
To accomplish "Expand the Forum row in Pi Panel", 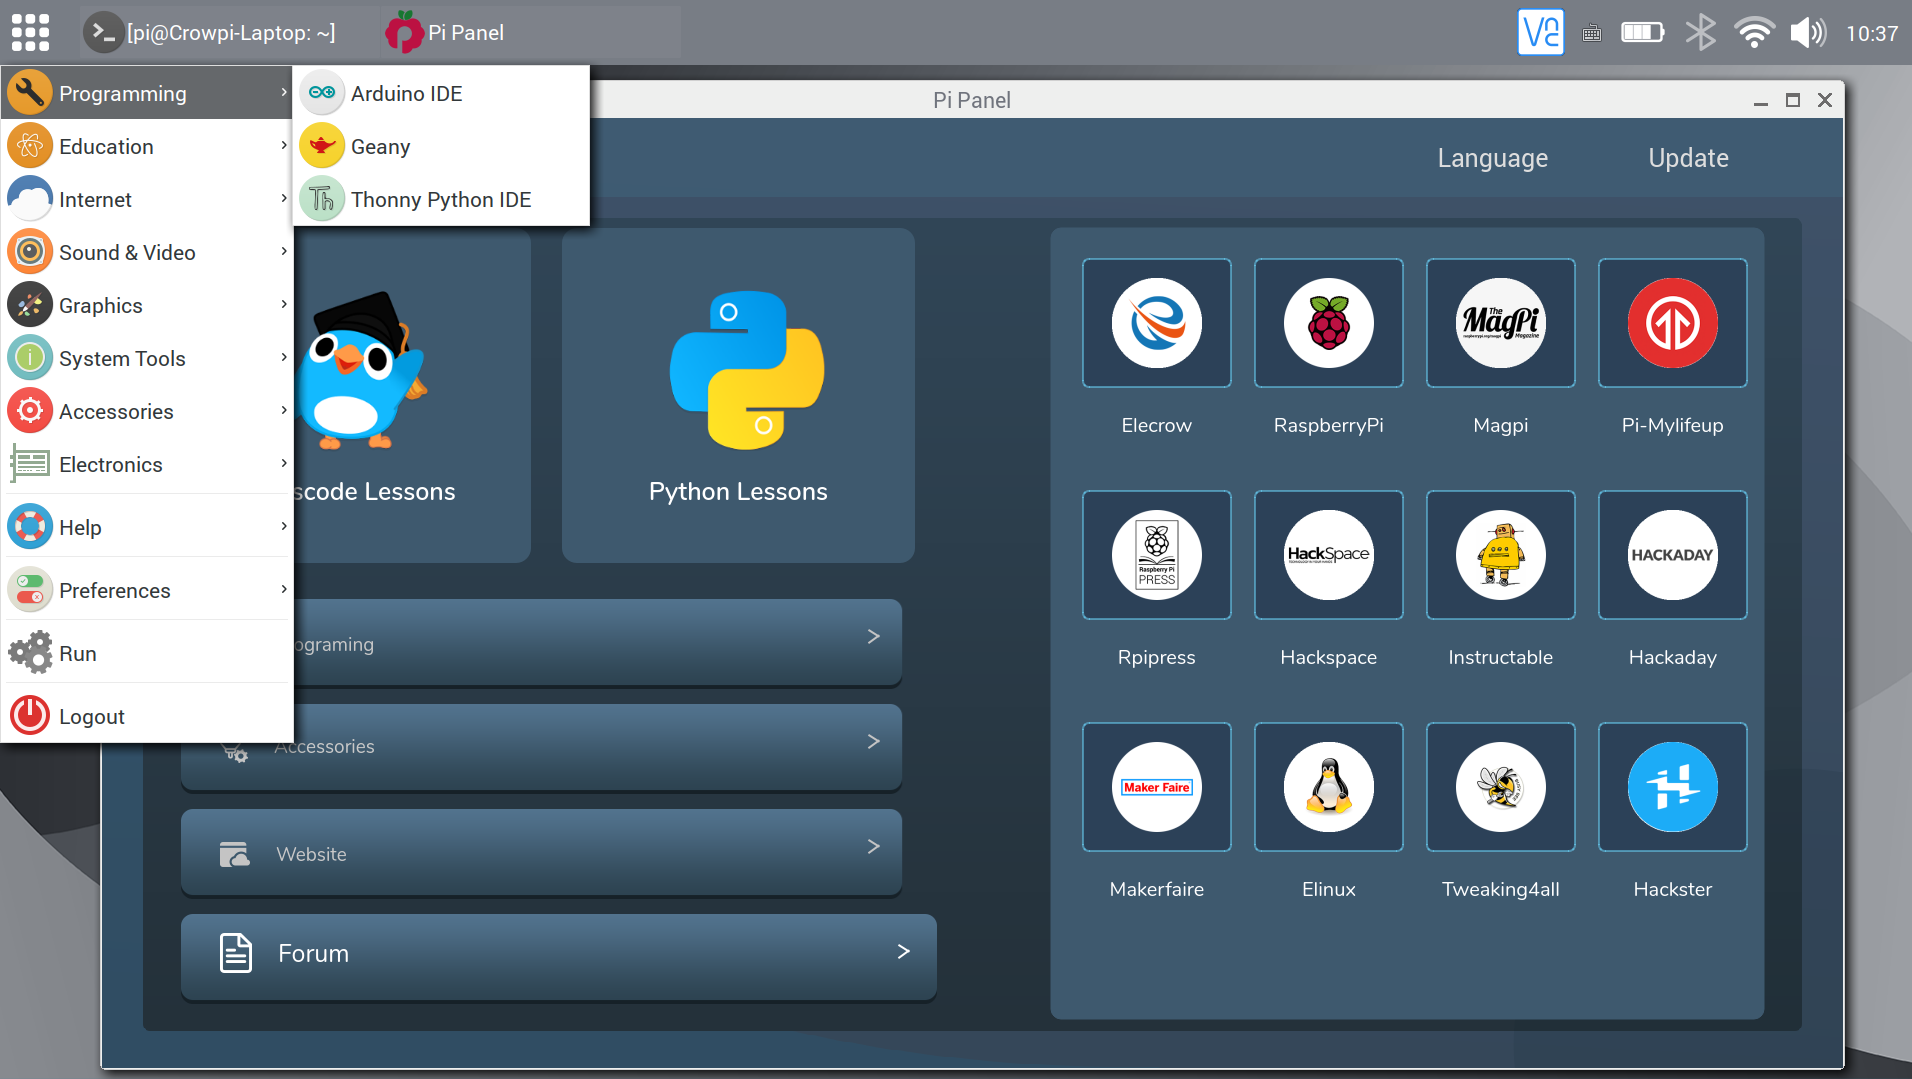I will [x=558, y=955].
